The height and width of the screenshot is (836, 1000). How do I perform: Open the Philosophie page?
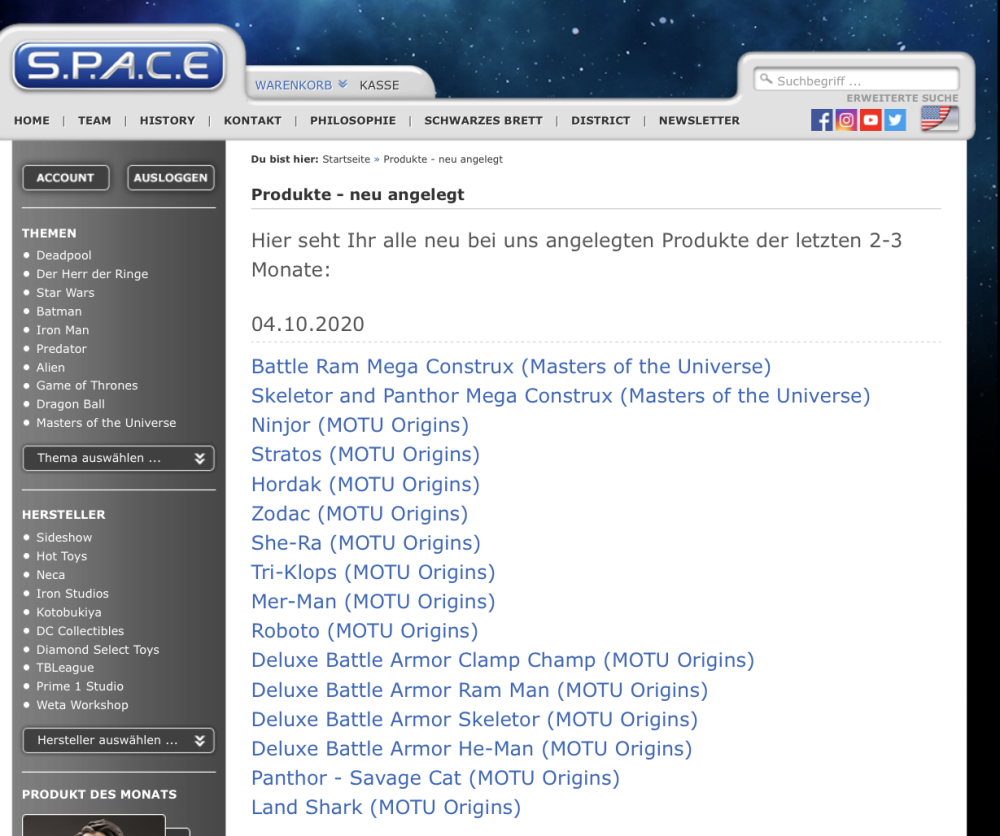click(353, 121)
